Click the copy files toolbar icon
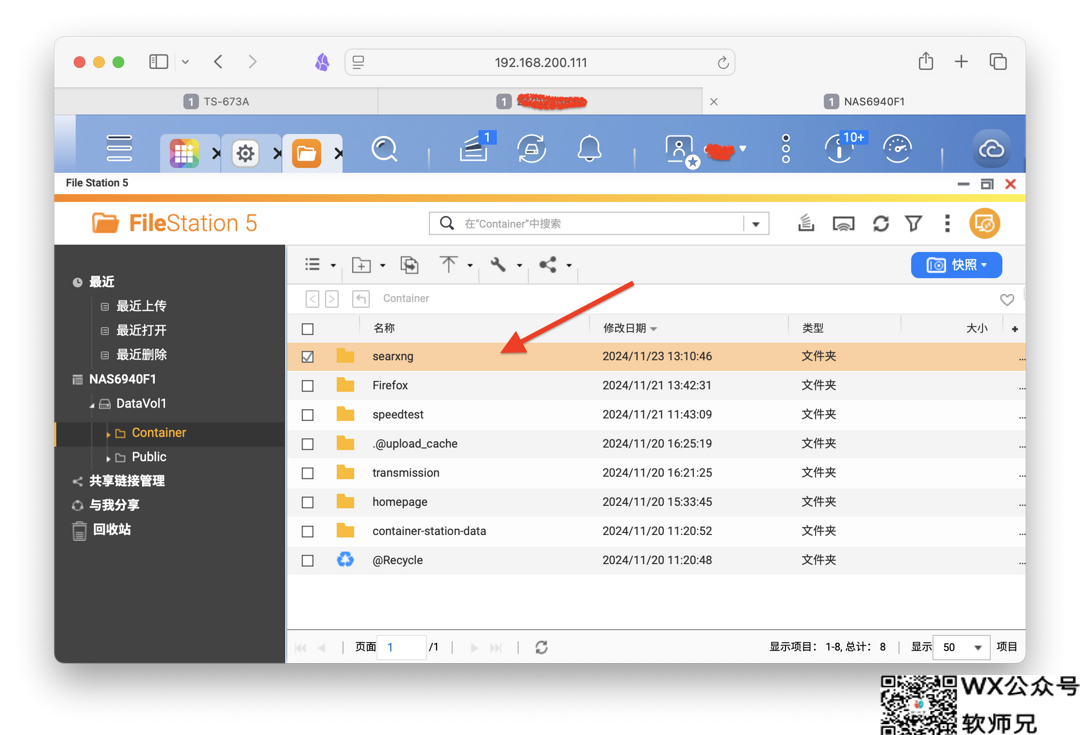The image size is (1080, 735). [409, 265]
